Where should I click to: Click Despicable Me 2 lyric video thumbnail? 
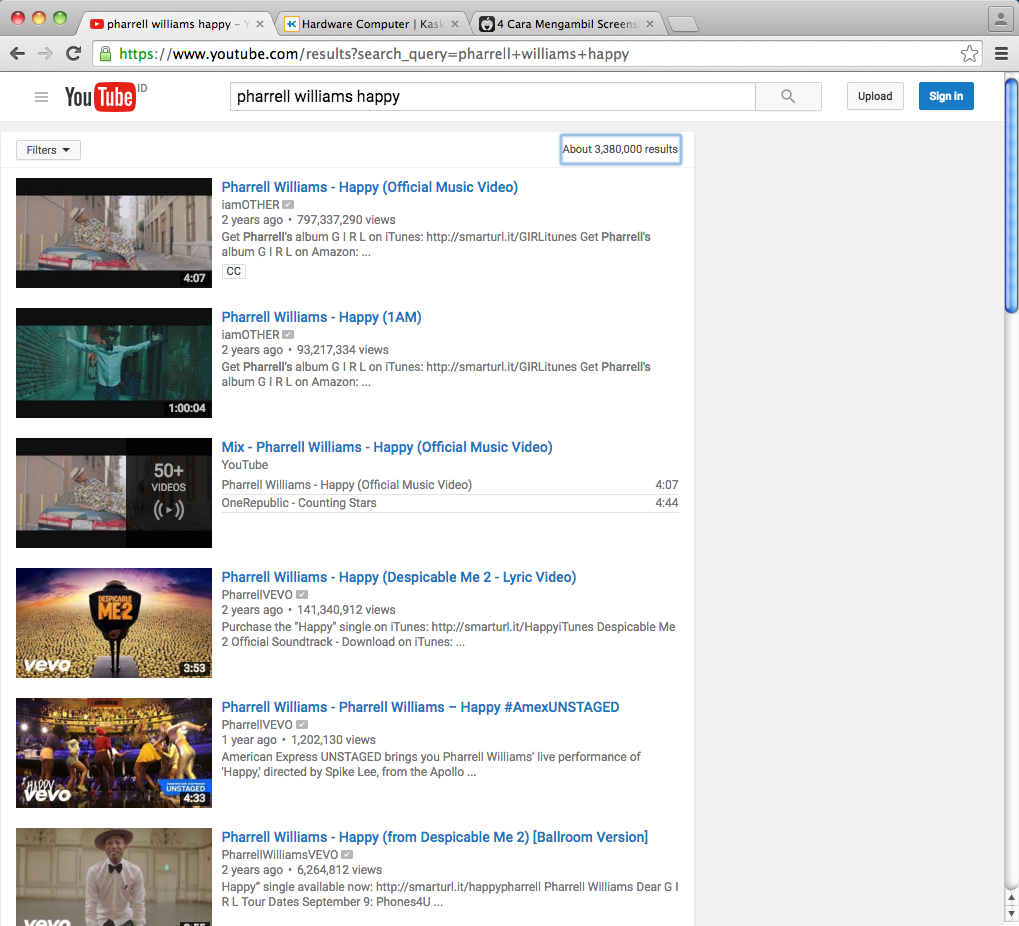coord(114,623)
